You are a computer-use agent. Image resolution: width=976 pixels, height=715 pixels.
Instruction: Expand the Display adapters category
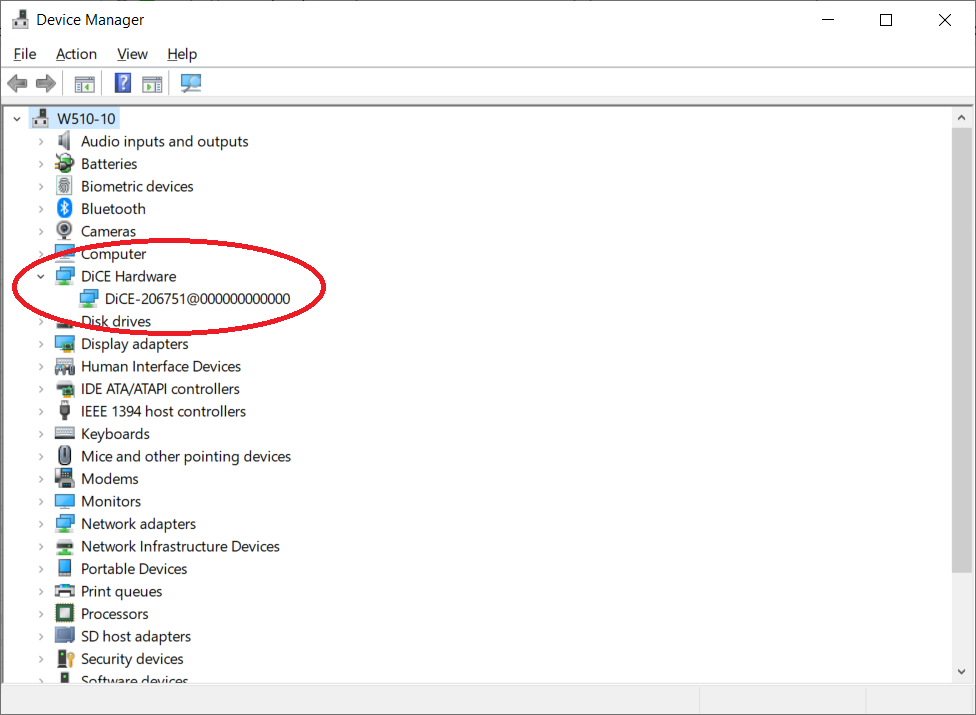click(x=41, y=344)
